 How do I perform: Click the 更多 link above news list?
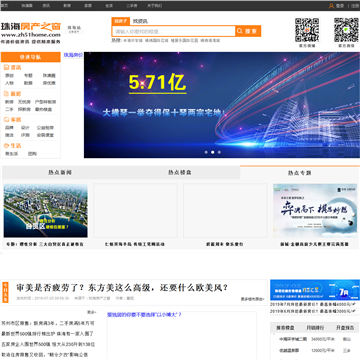click(x=92, y=313)
